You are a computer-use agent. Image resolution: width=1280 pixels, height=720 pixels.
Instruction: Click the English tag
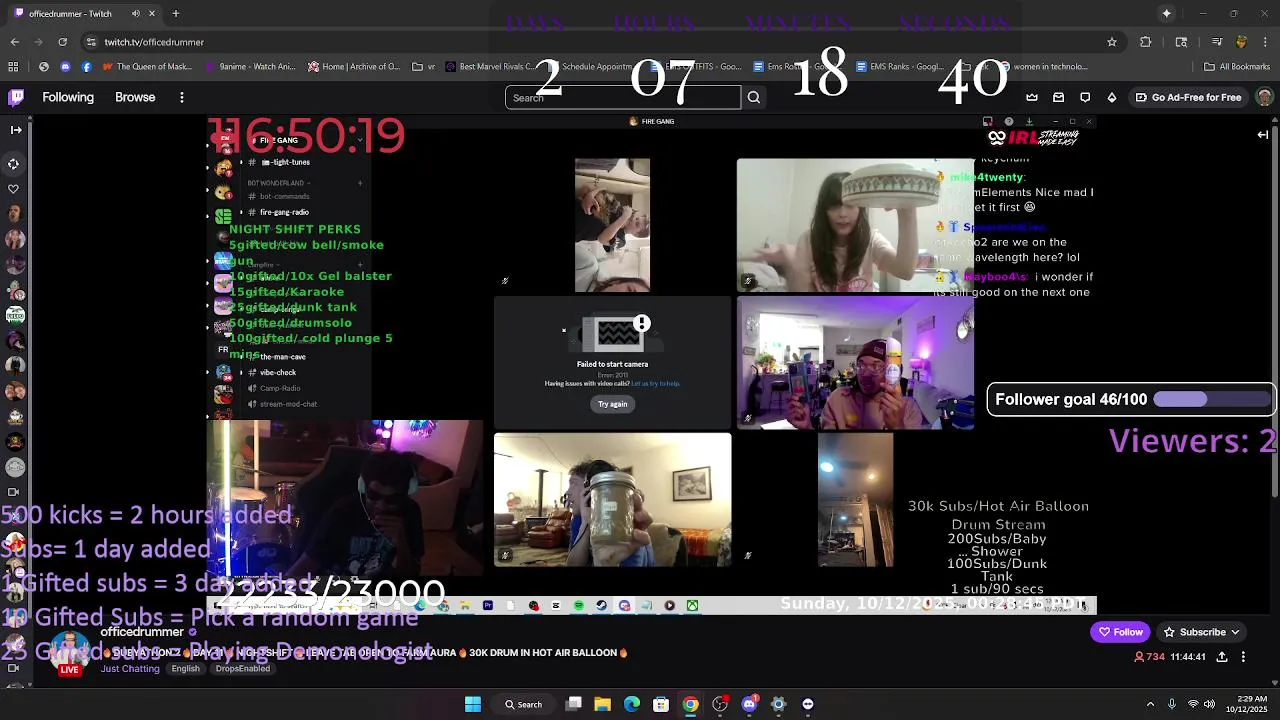coord(185,668)
